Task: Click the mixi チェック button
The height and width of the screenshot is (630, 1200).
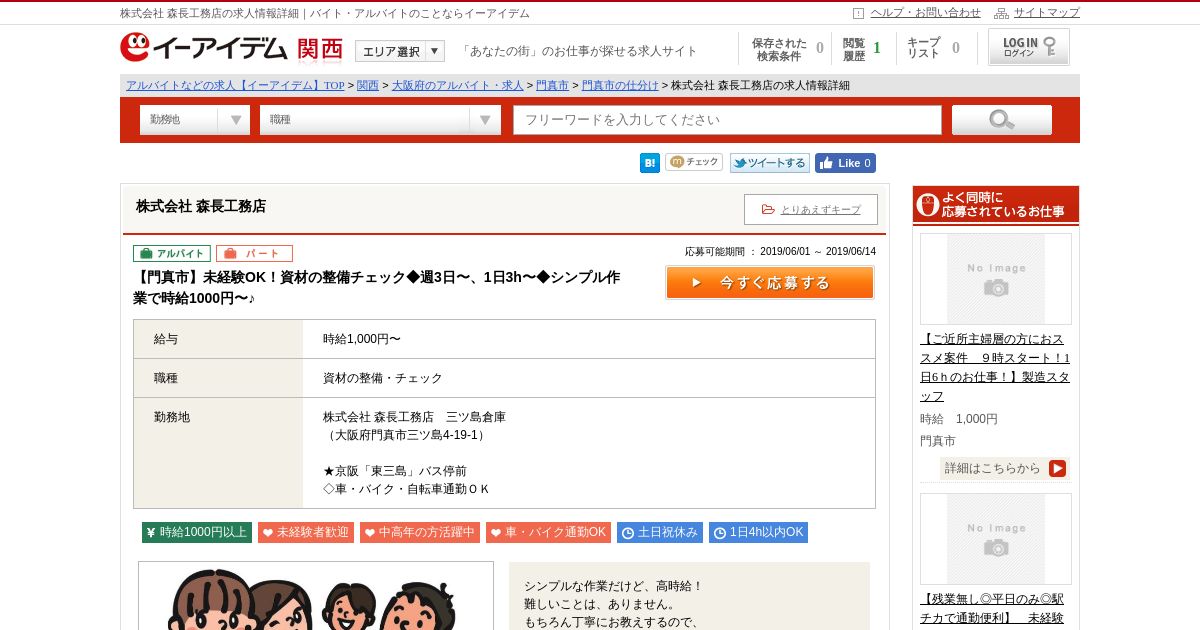Action: (694, 162)
